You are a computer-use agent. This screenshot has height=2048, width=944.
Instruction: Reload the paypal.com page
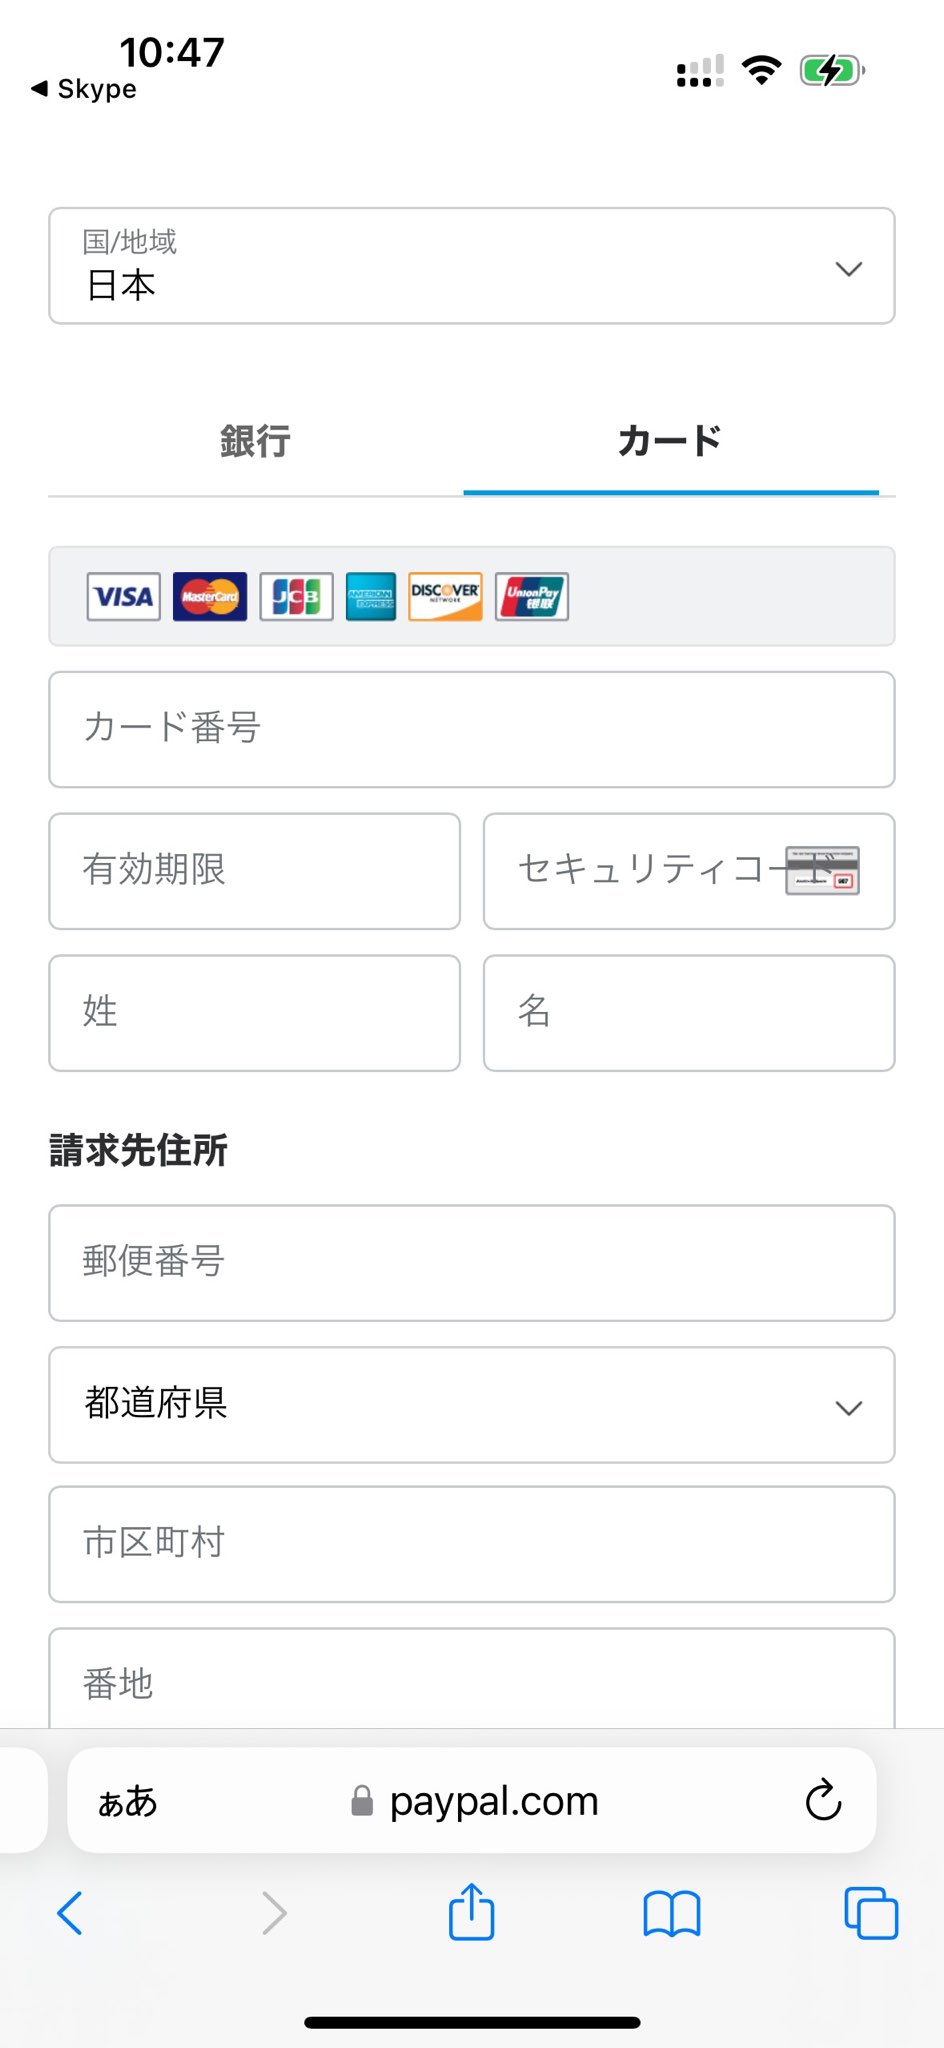click(823, 1801)
